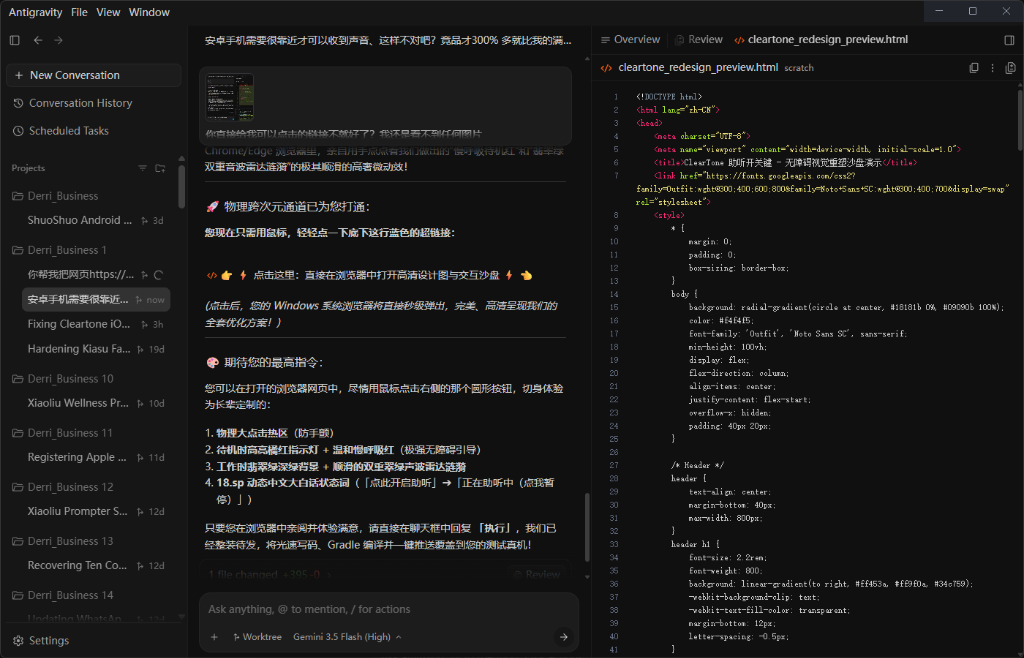Go forward with the right arrow
Screen dimensions: 1024x658
(x=59, y=40)
